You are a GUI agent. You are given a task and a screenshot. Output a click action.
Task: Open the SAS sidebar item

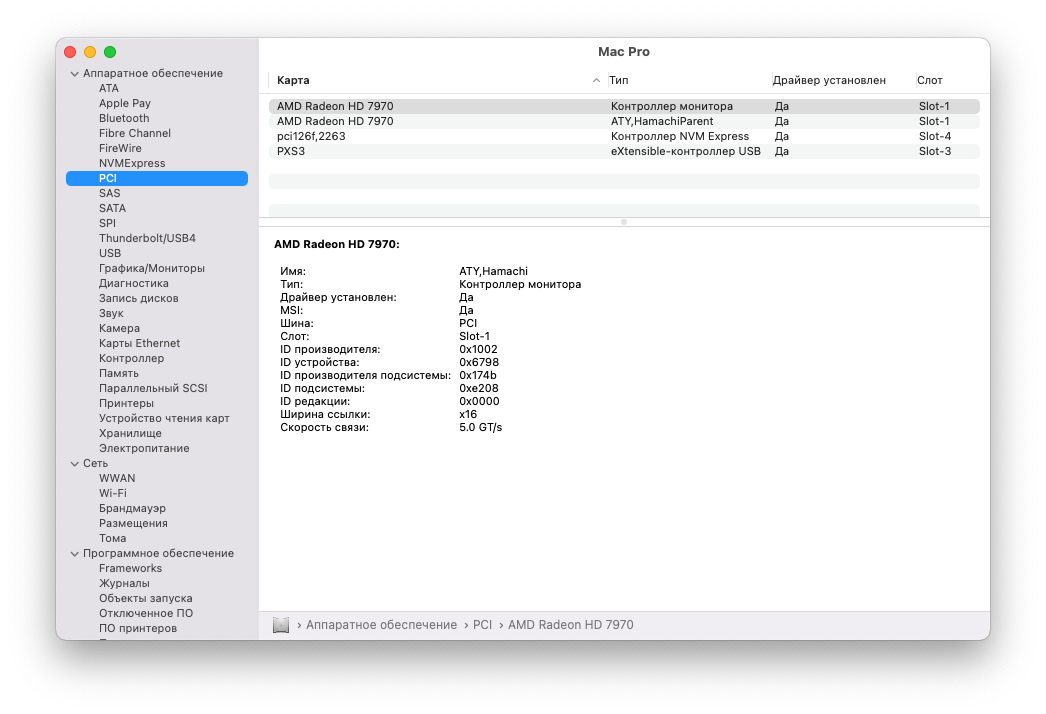(x=109, y=194)
